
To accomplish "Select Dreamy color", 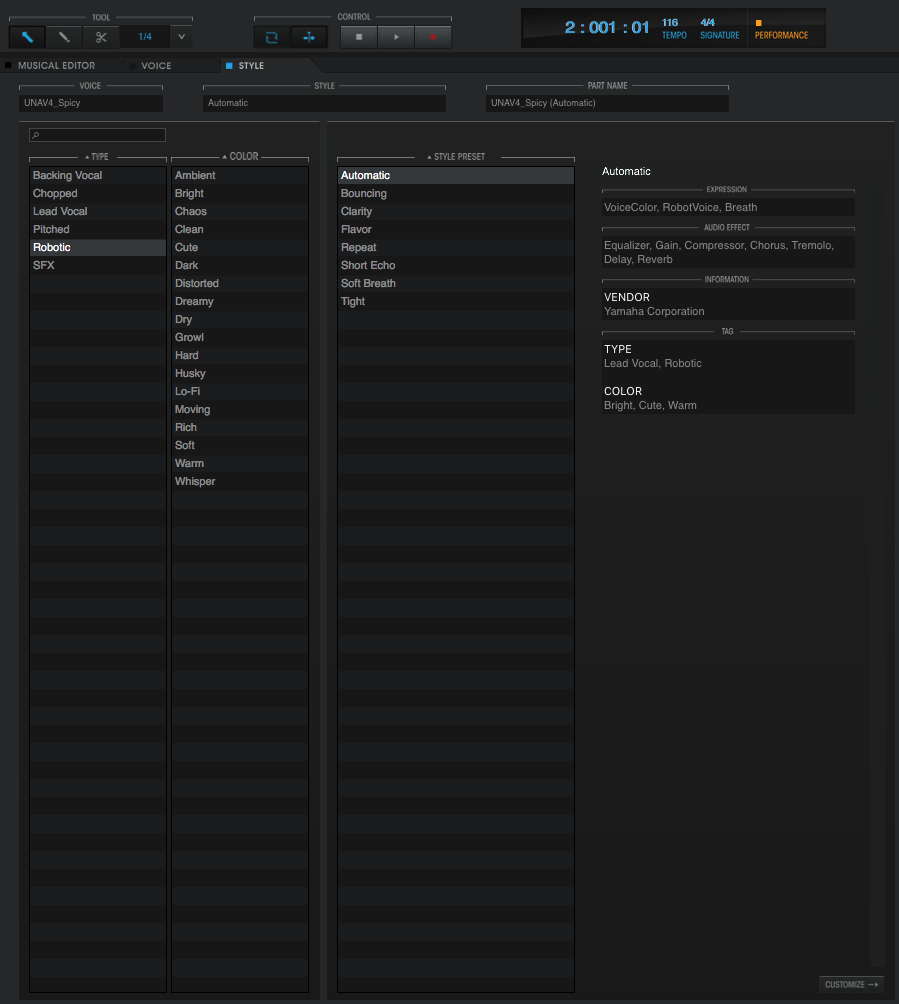I will (x=240, y=301).
